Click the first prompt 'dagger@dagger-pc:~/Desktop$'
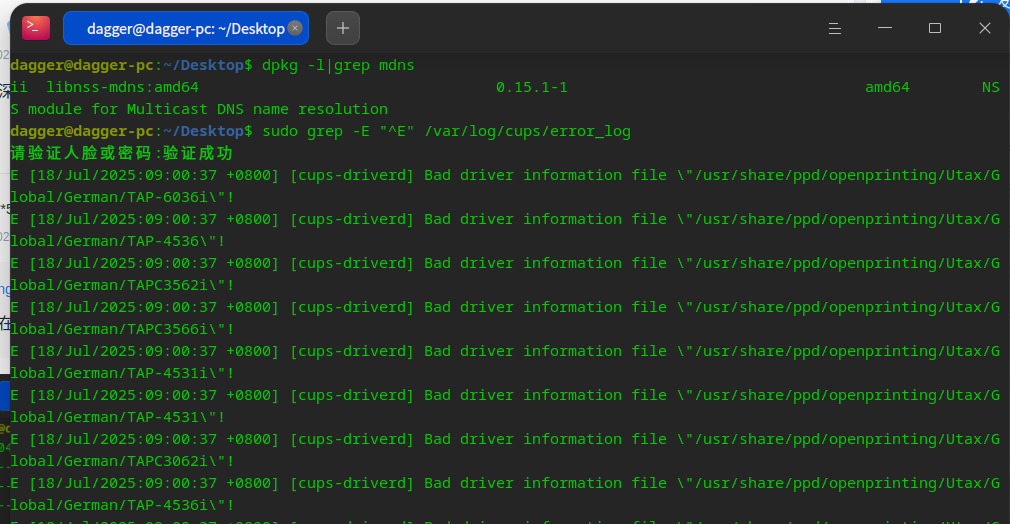 131,65
